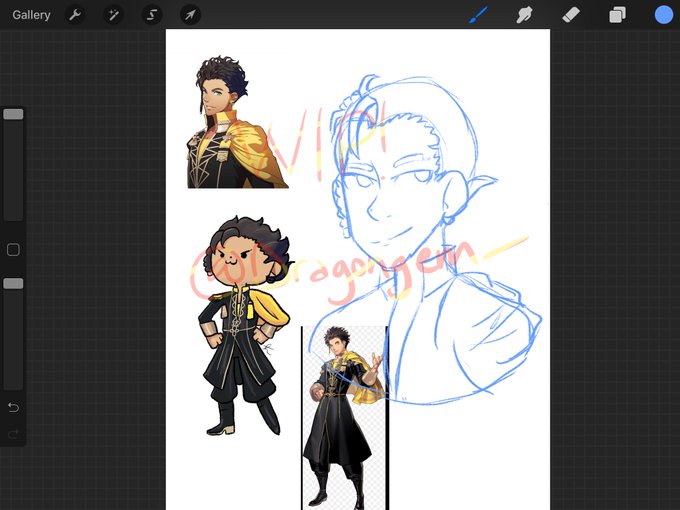Click the top-left character portrait reference
The image size is (680, 510).
click(x=238, y=122)
